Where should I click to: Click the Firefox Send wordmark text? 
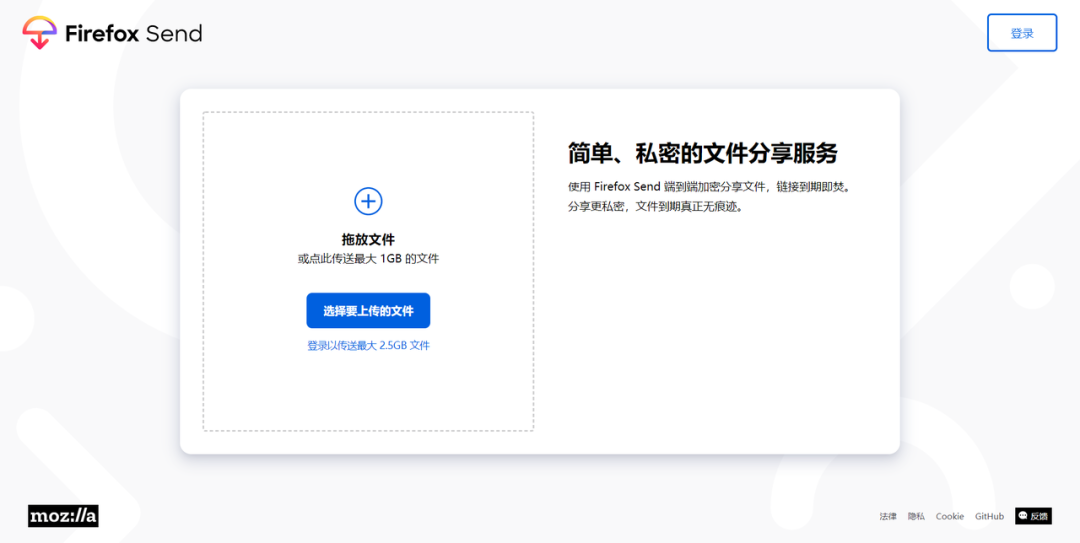point(134,33)
